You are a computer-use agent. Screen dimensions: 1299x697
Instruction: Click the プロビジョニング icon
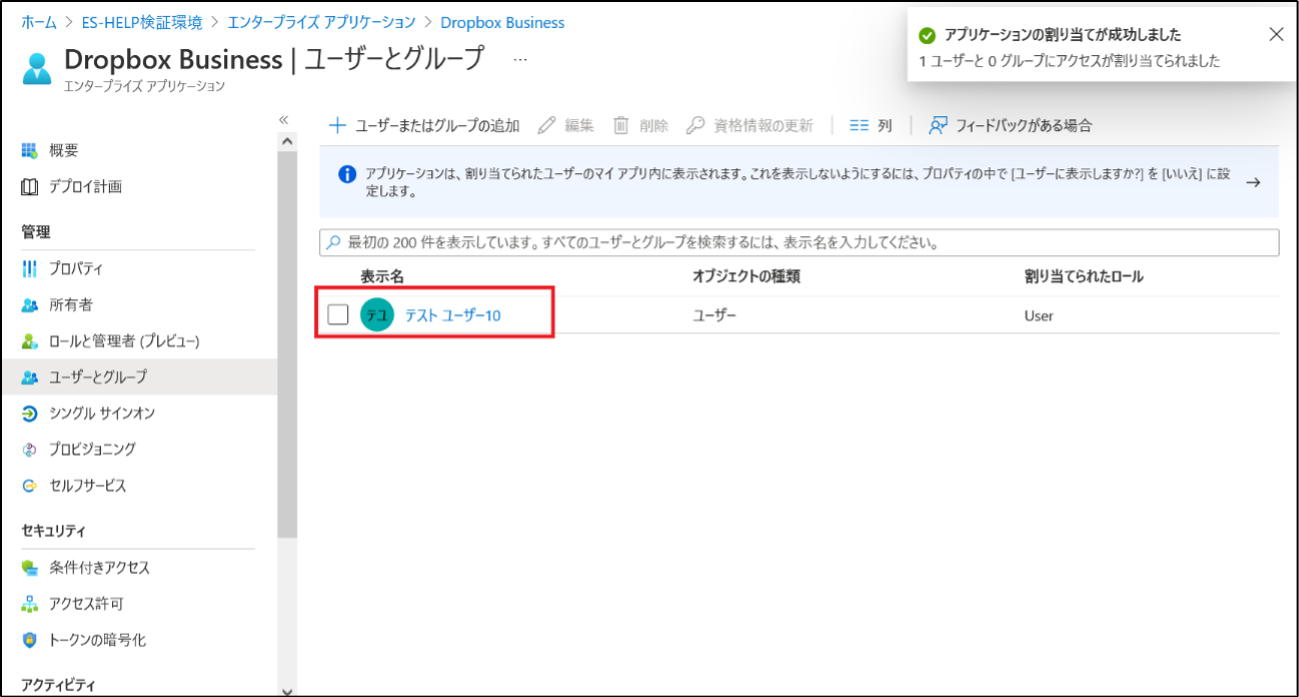30,449
